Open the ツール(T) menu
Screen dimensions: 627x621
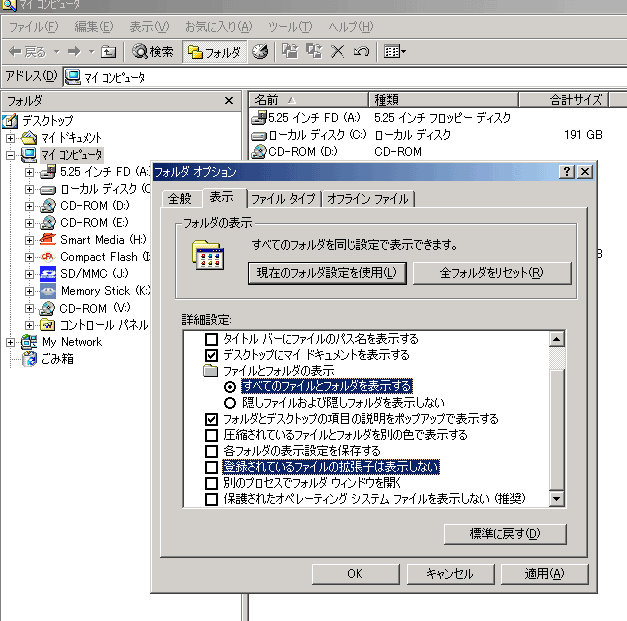coord(290,27)
